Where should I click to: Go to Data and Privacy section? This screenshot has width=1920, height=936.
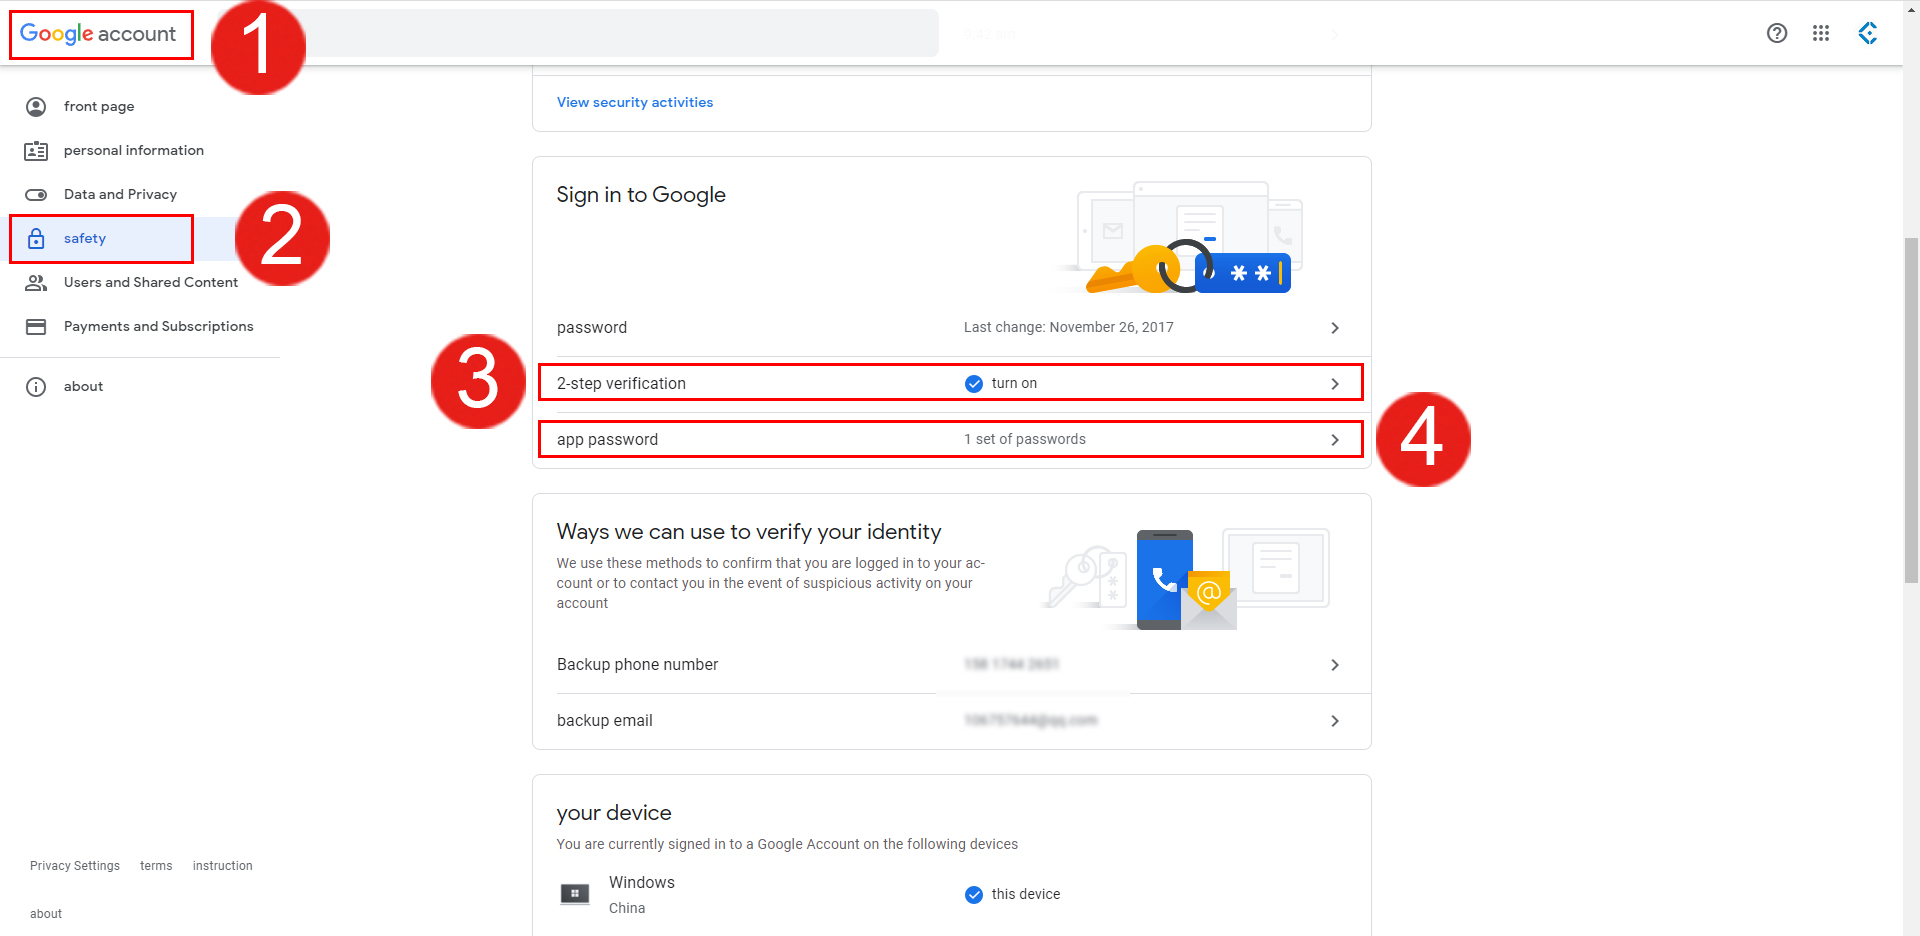(120, 195)
